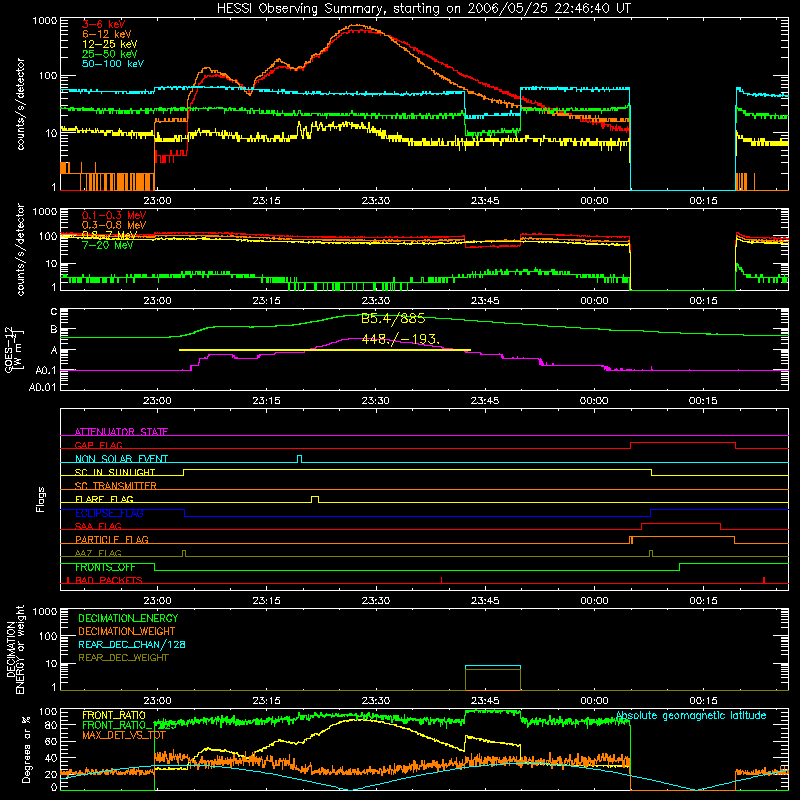Viewport: 800px width, 800px height.
Task: Click the B5.4/885 flare annotation
Action: 393,319
